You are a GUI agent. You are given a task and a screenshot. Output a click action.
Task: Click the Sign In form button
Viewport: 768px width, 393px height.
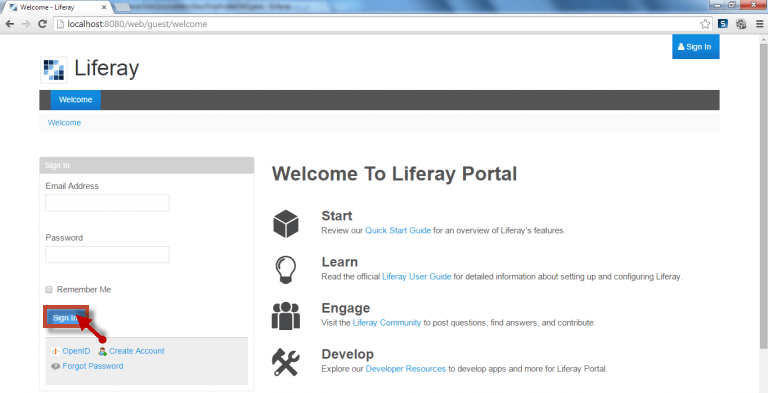66,318
